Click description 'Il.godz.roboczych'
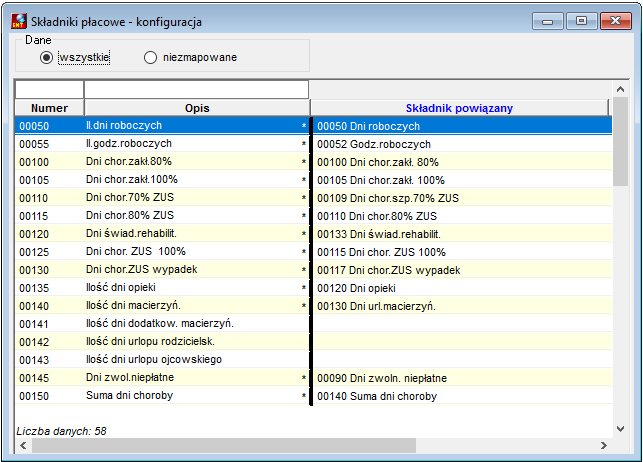Screen dimensions: 643x462 tap(129, 143)
